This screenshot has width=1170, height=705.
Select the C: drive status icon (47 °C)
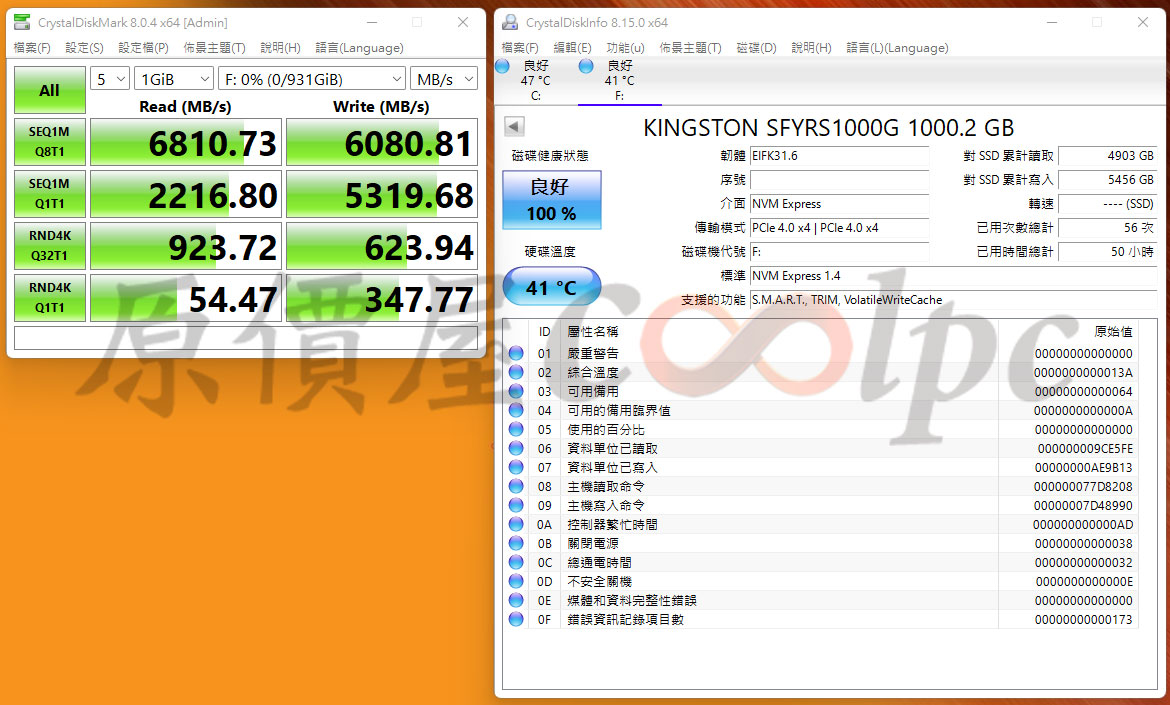pyautogui.click(x=503, y=66)
